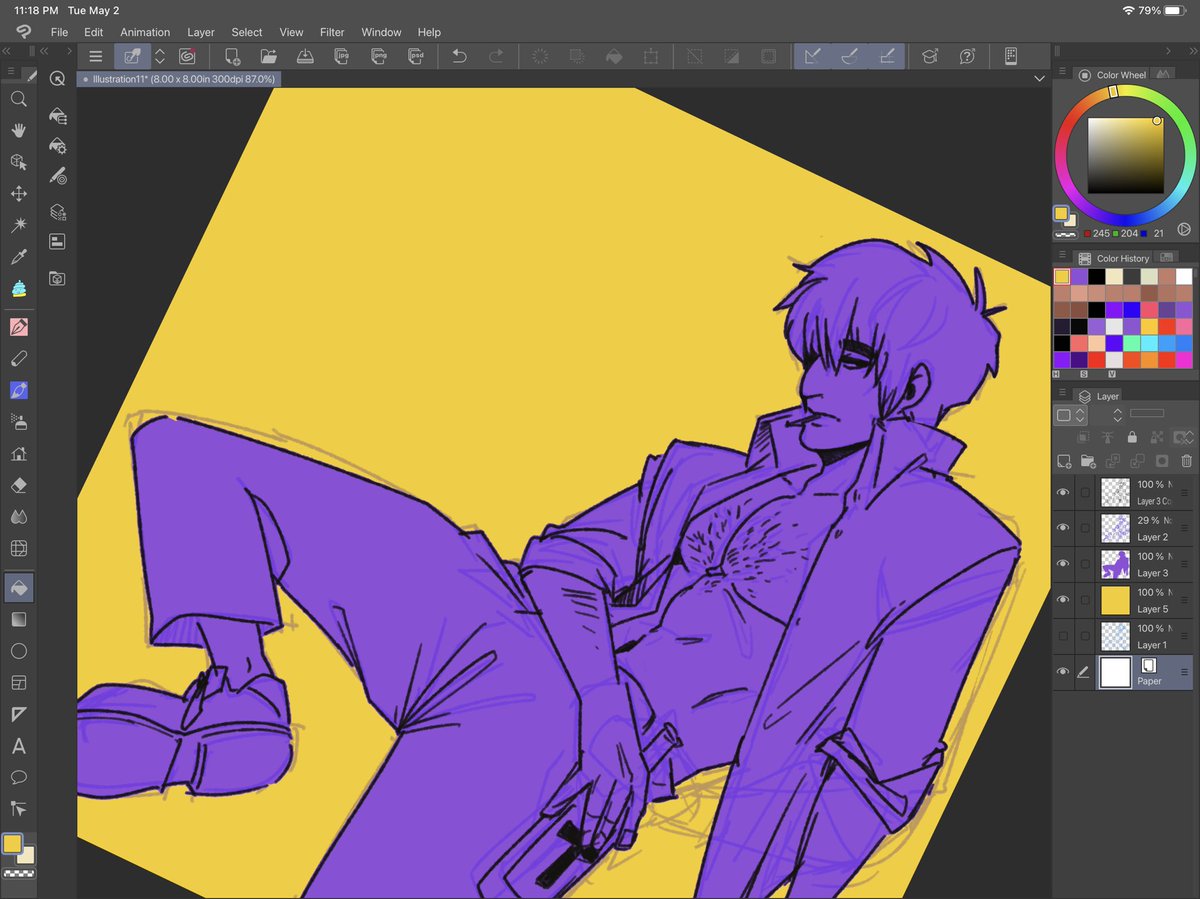Open layer color dropdown stepper in Layer panel

point(1081,415)
